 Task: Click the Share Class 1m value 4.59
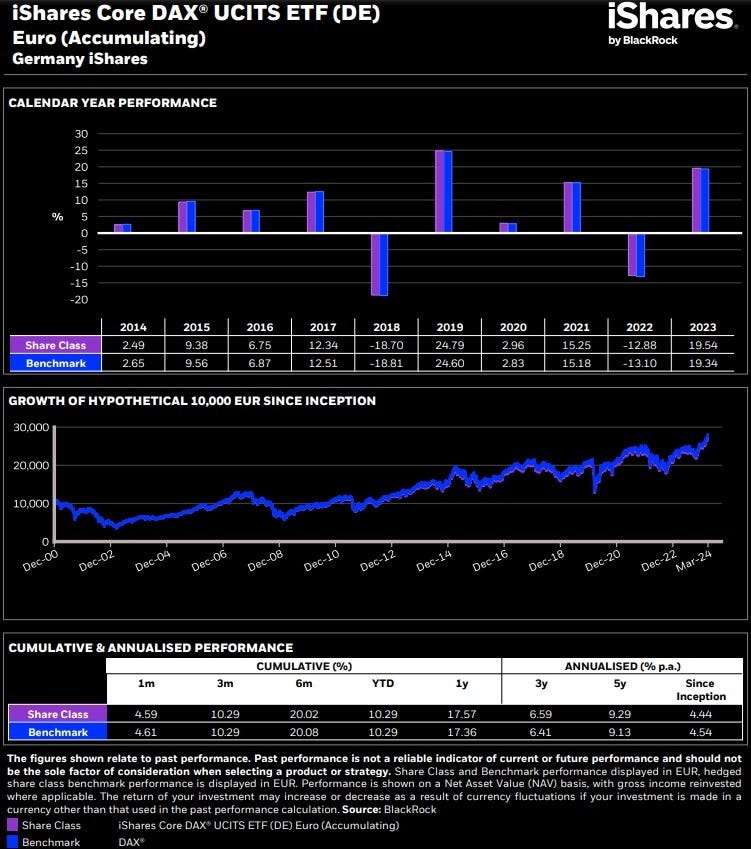[146, 714]
